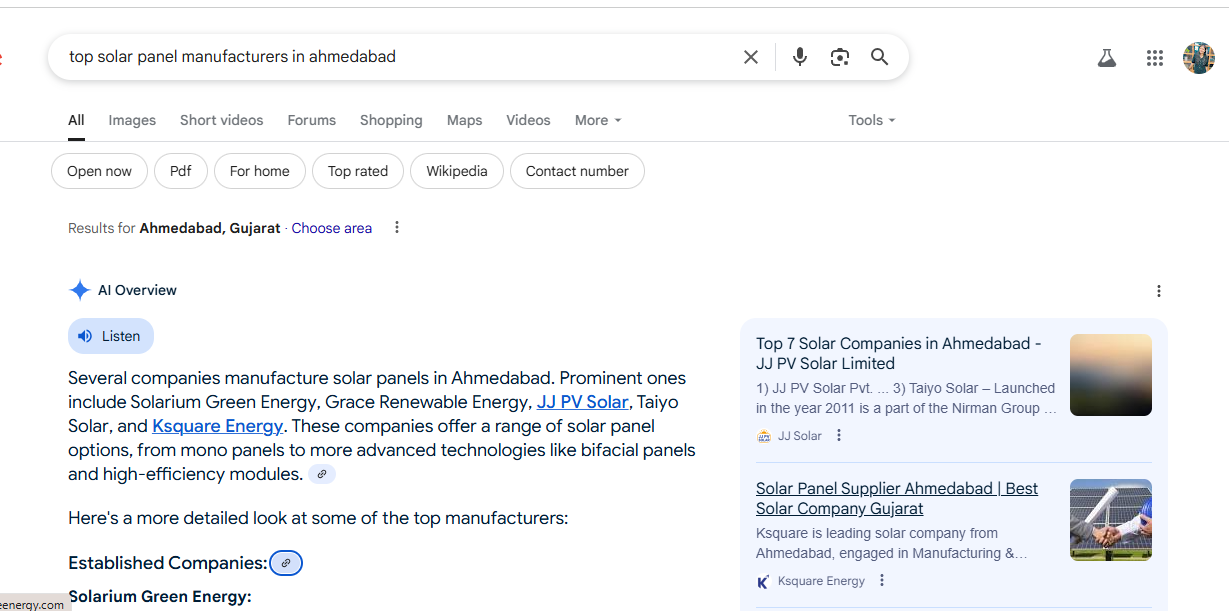
Task: Click the search query input field
Action: click(400, 57)
